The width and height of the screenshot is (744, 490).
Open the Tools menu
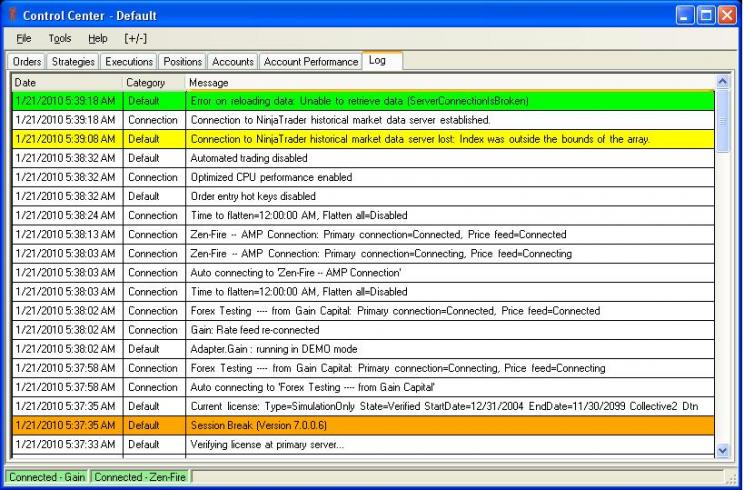pyautogui.click(x=60, y=38)
